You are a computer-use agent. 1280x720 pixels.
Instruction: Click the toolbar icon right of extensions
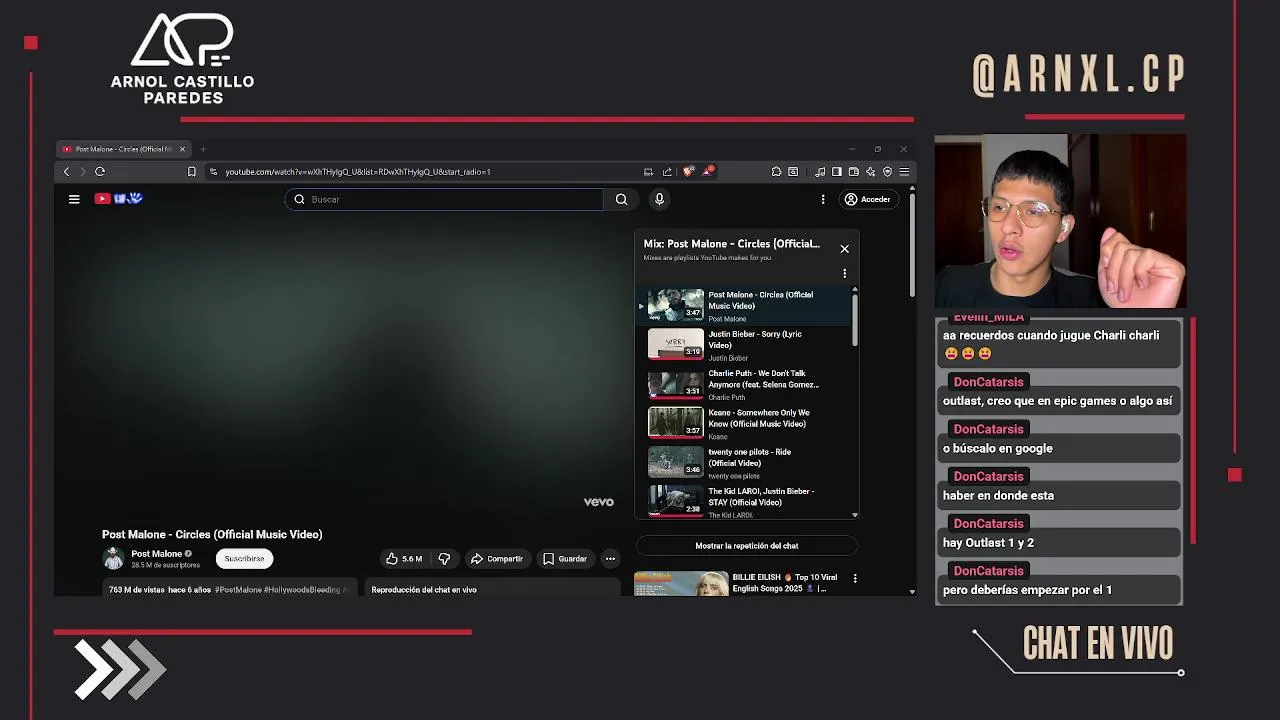(x=794, y=172)
